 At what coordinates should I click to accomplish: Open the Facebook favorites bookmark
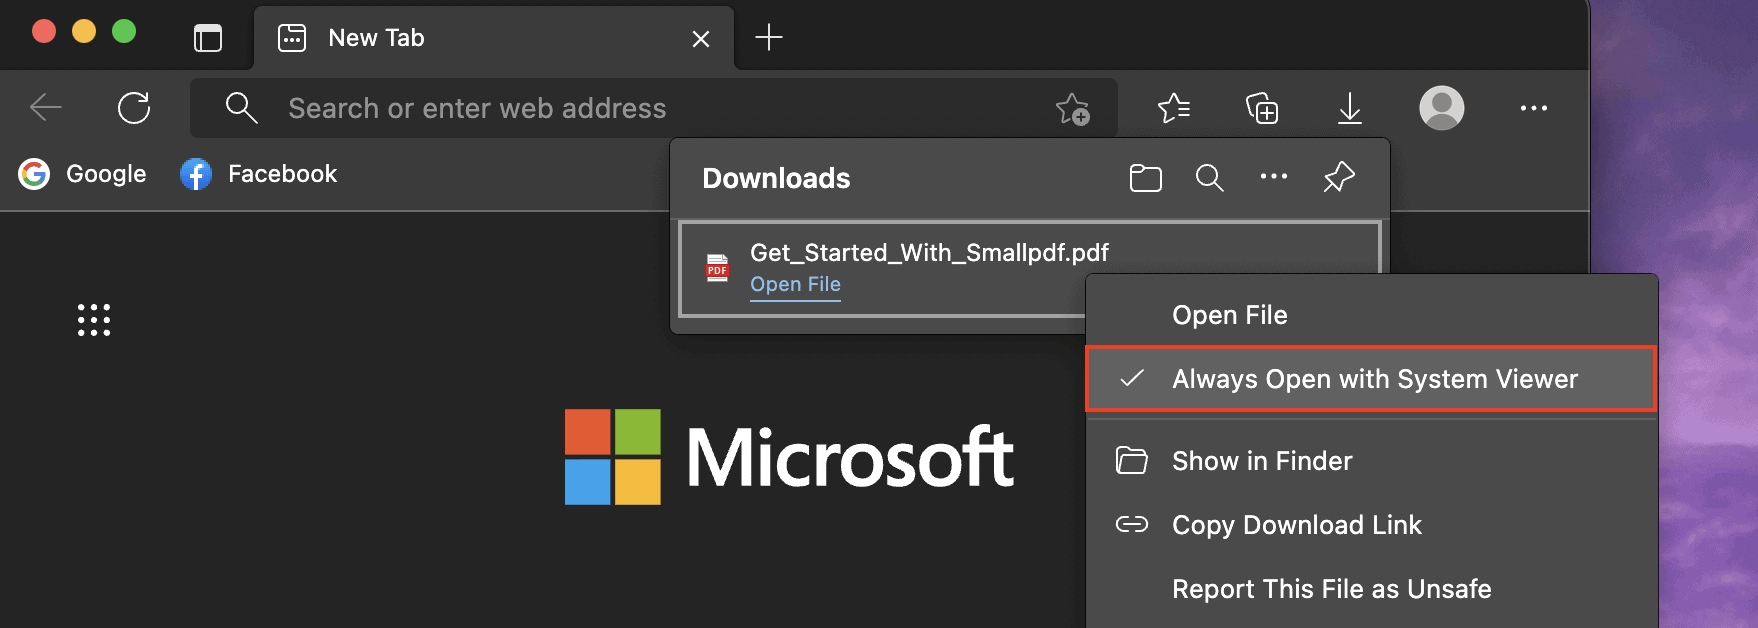tap(259, 174)
